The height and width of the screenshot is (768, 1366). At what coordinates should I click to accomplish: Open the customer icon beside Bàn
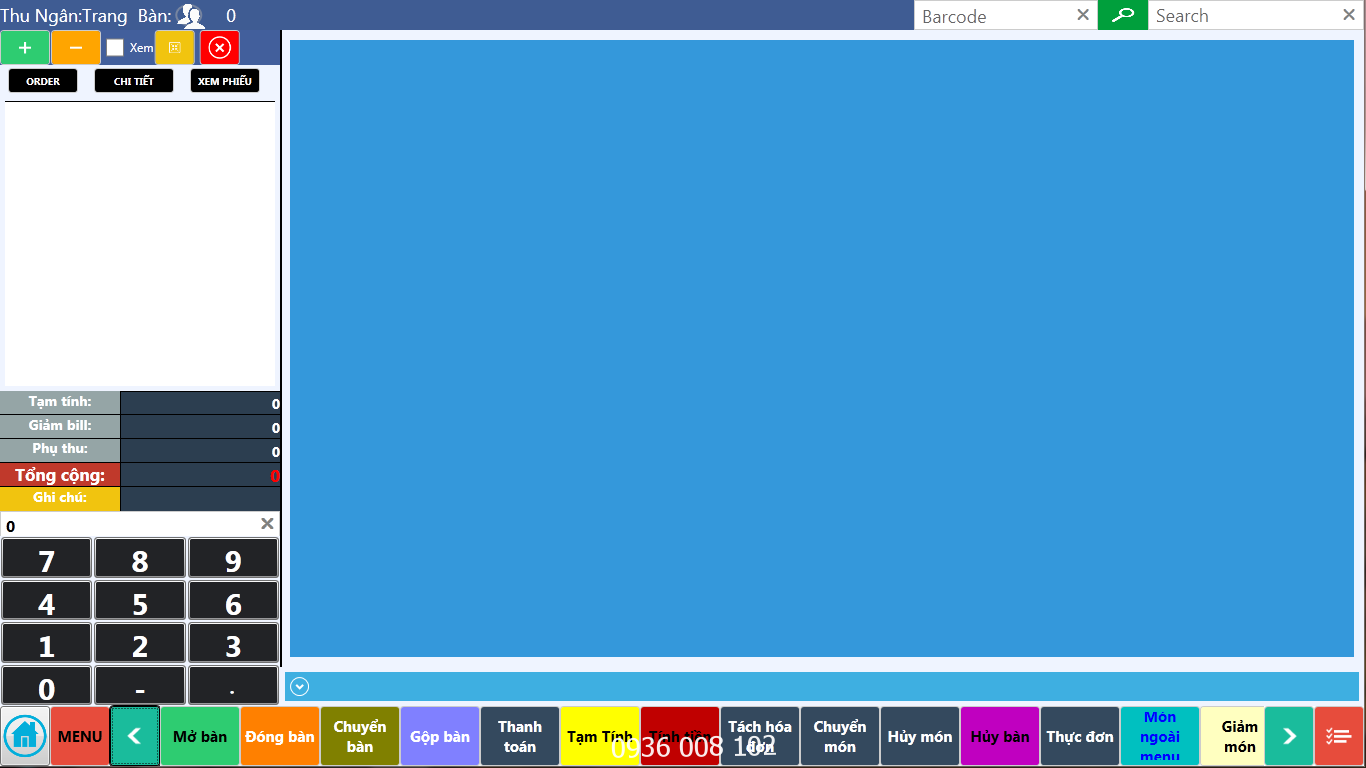[190, 15]
